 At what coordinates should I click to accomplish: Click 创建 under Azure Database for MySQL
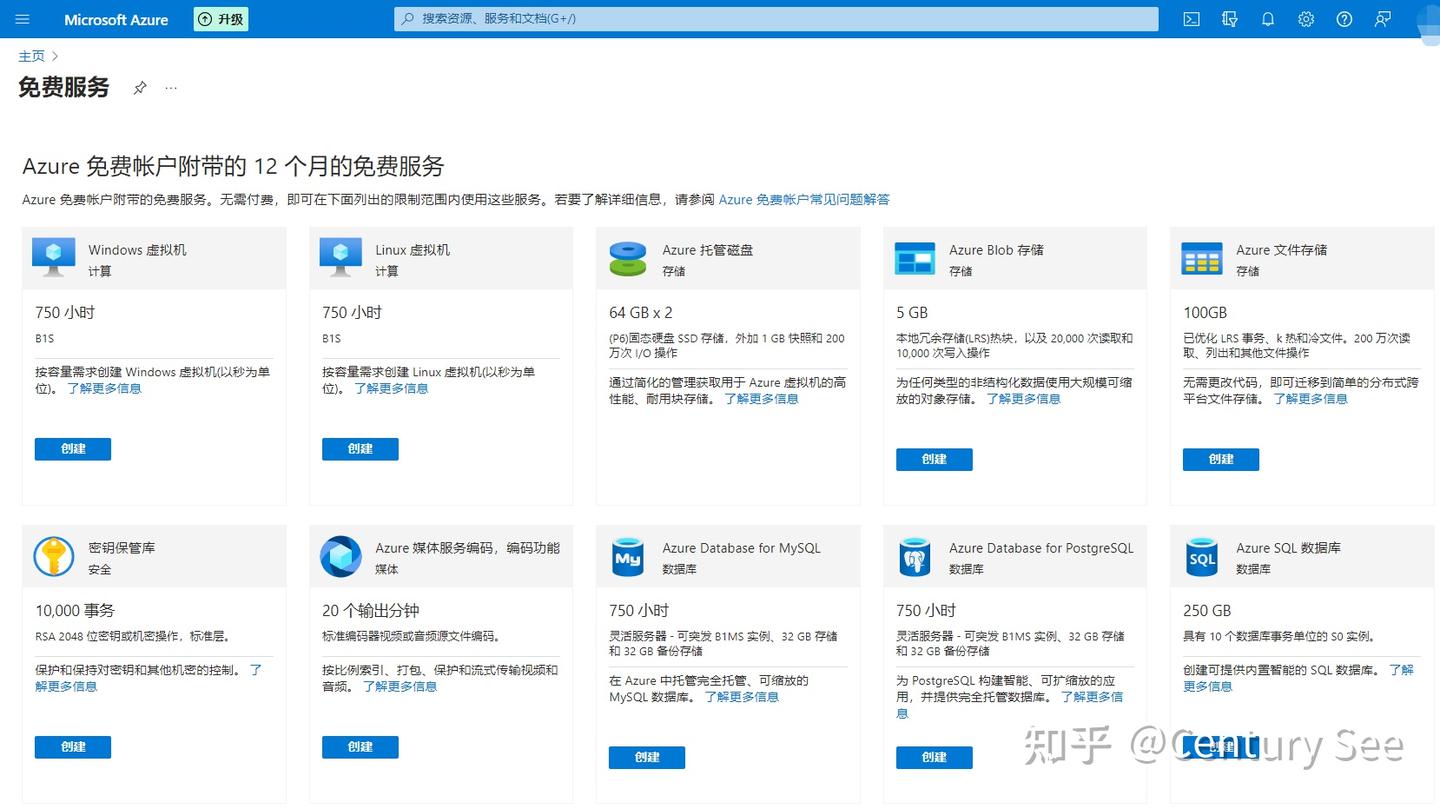[x=647, y=757]
